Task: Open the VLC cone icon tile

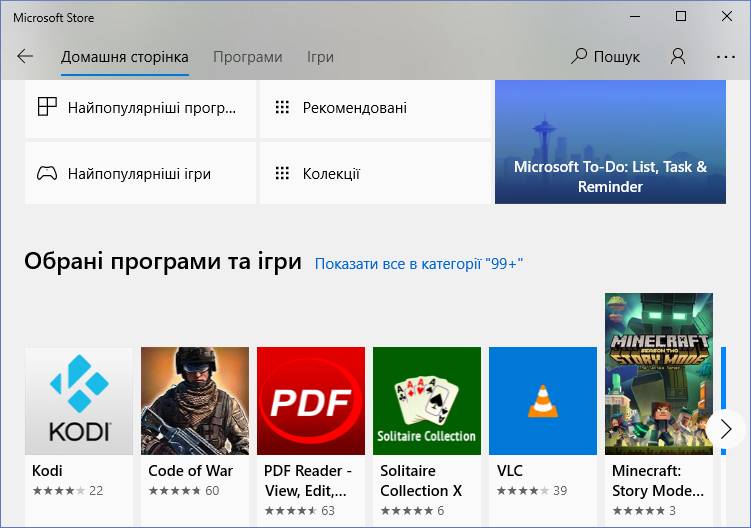Action: click(543, 401)
